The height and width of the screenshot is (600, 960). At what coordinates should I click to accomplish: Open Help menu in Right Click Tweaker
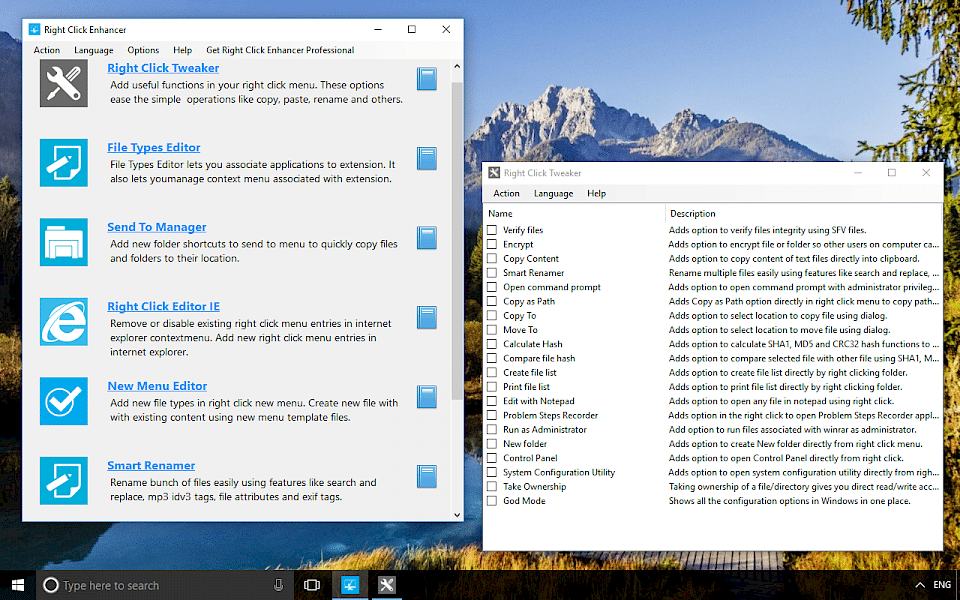pos(596,193)
